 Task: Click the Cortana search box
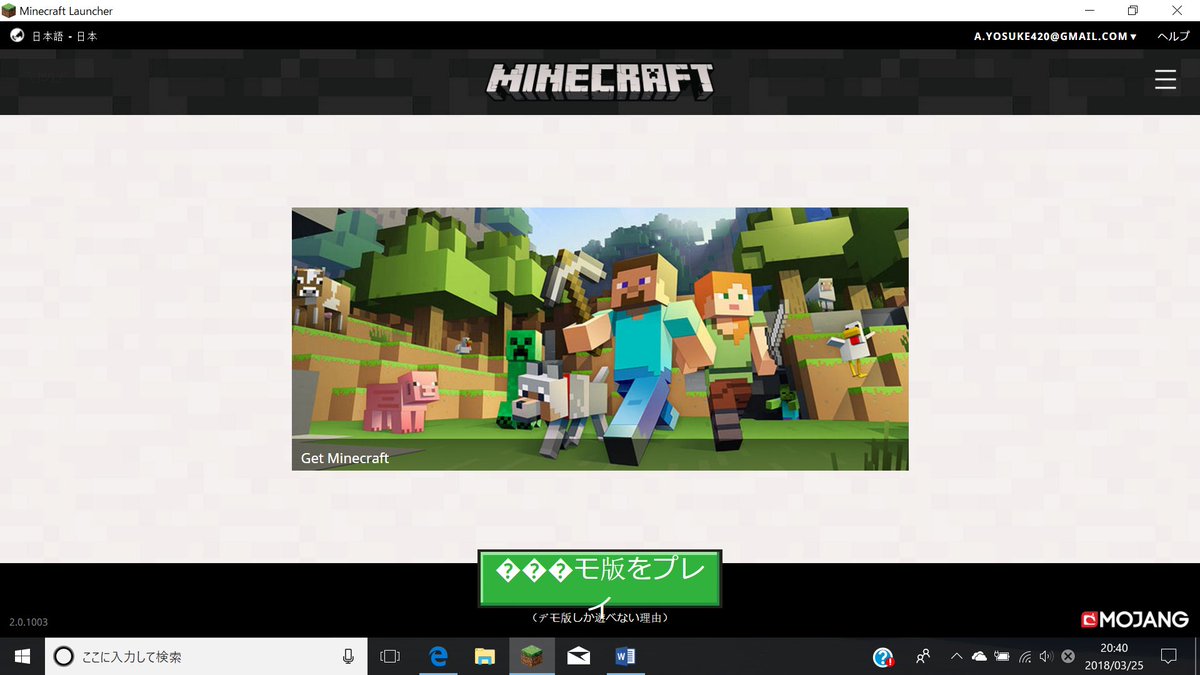[207, 656]
